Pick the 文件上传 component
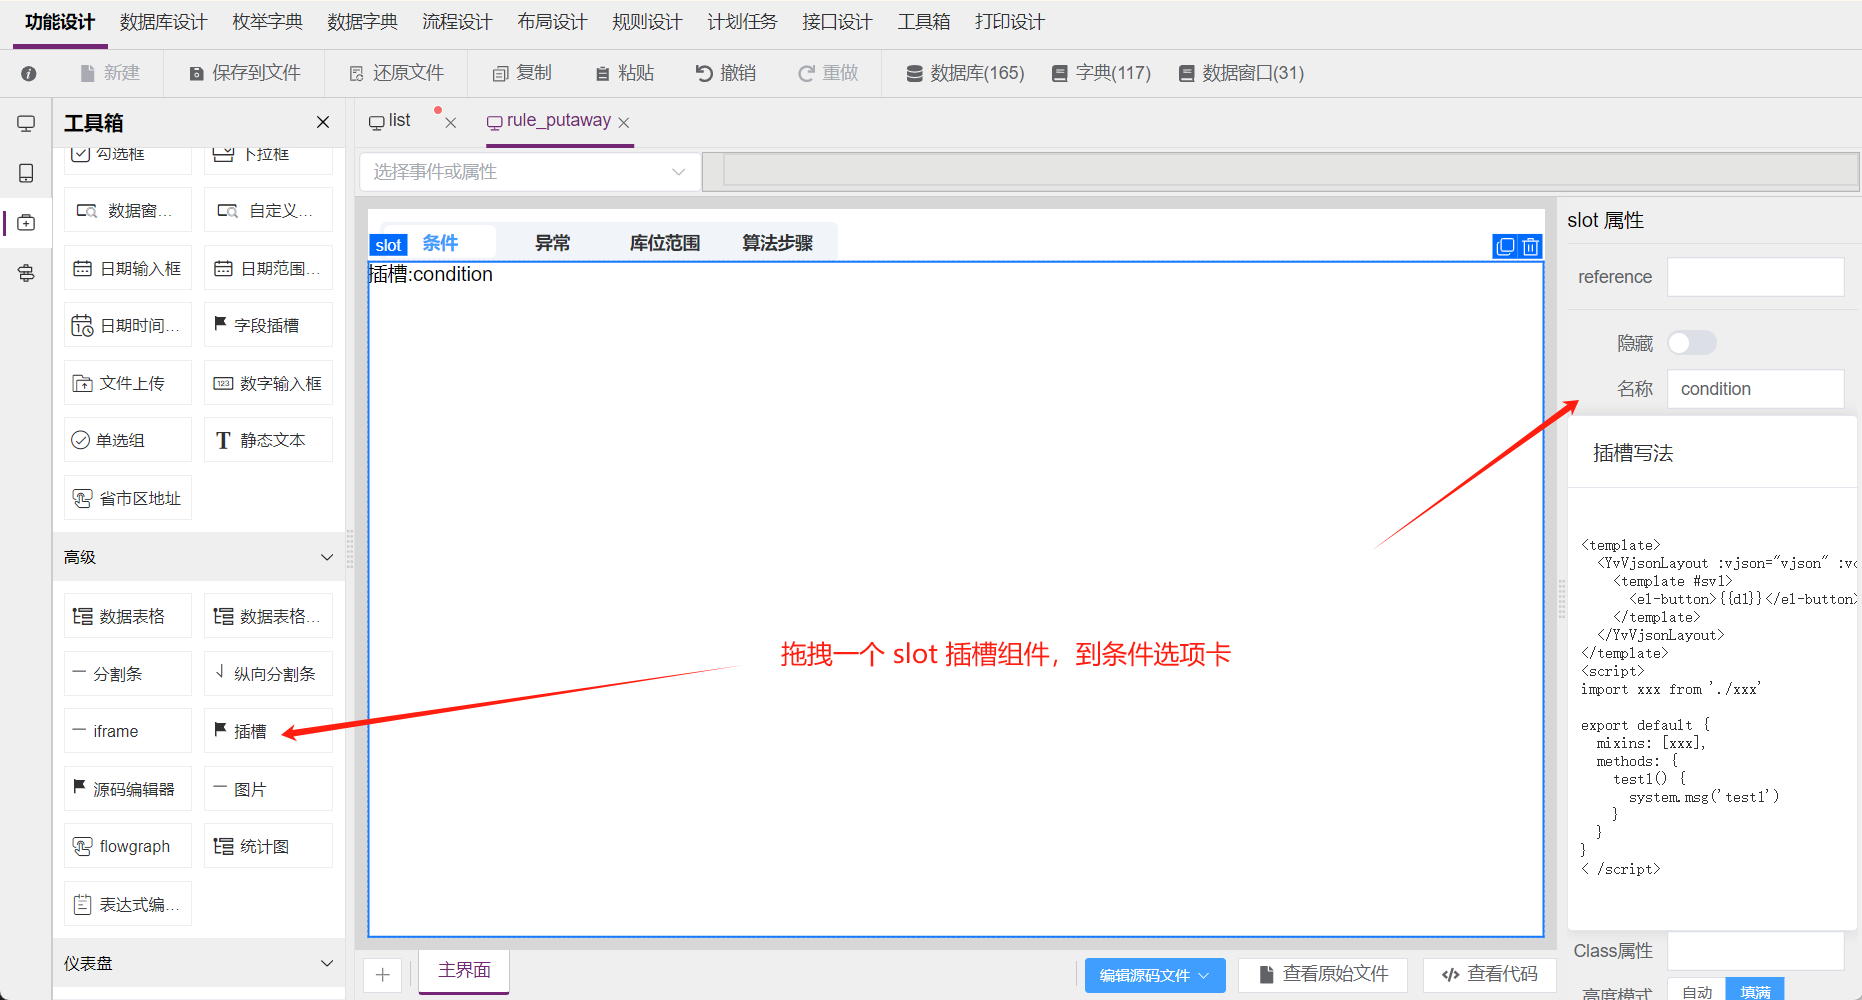Image resolution: width=1862 pixels, height=1000 pixels. [128, 383]
